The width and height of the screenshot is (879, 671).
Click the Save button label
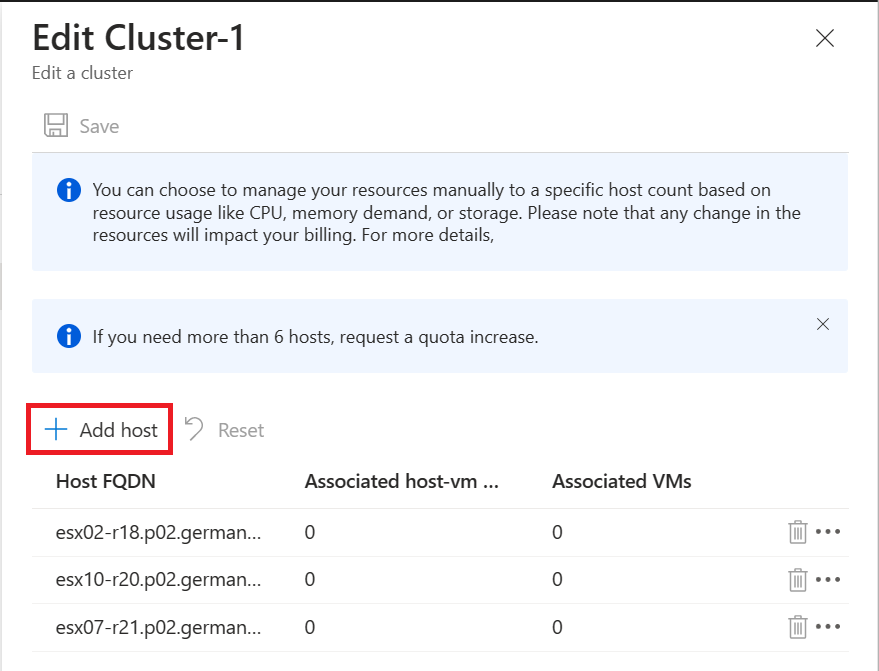click(99, 126)
